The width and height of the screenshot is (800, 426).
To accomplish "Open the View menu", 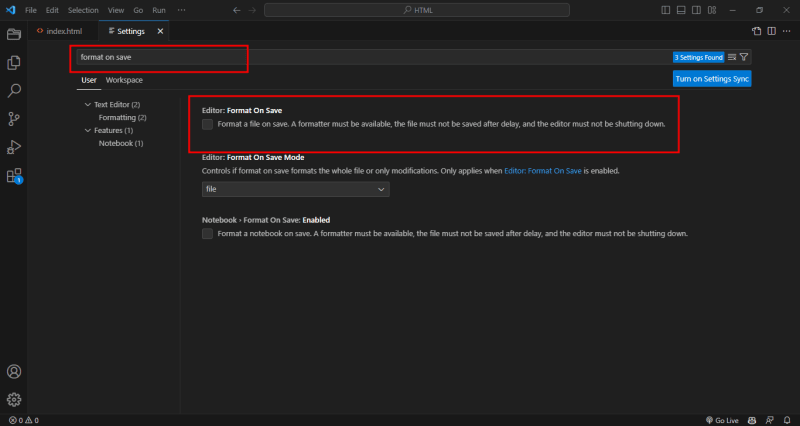I will point(116,10).
